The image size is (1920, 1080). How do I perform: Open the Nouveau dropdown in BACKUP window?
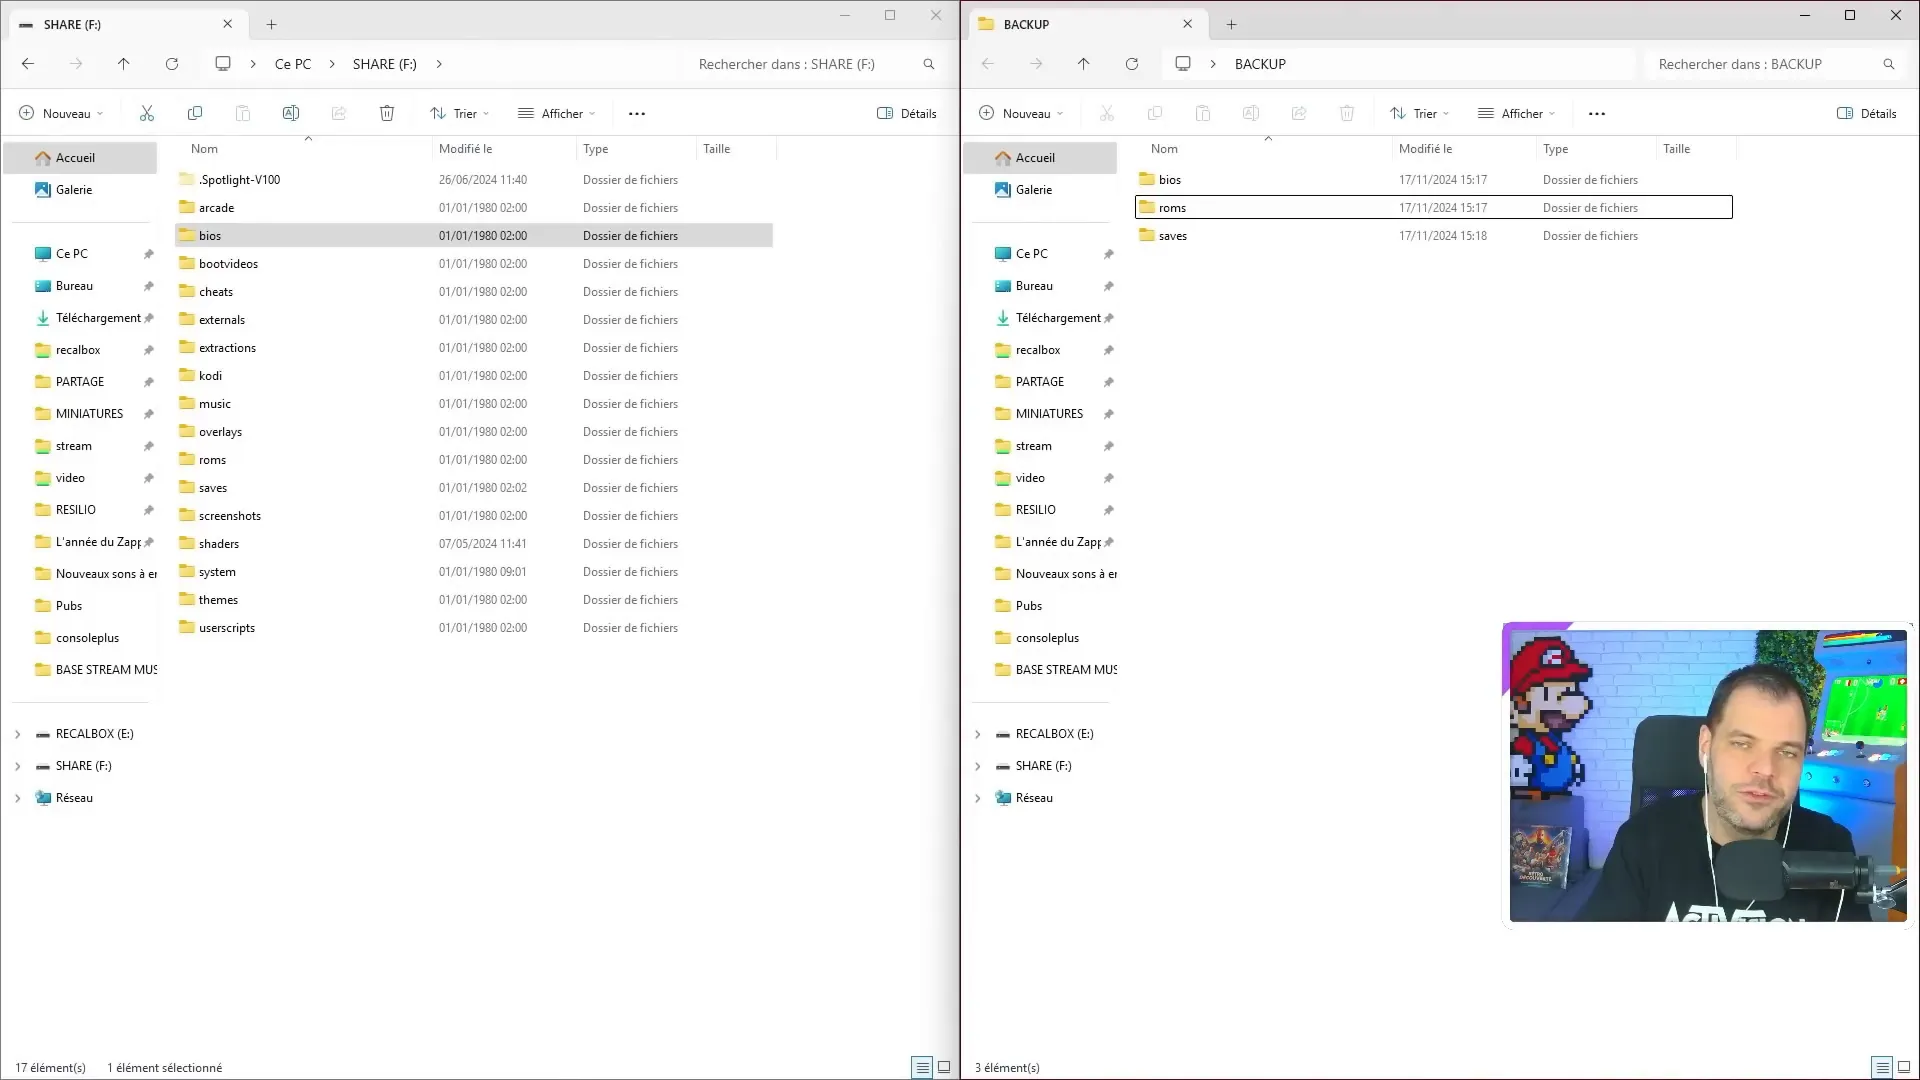[x=1021, y=113]
